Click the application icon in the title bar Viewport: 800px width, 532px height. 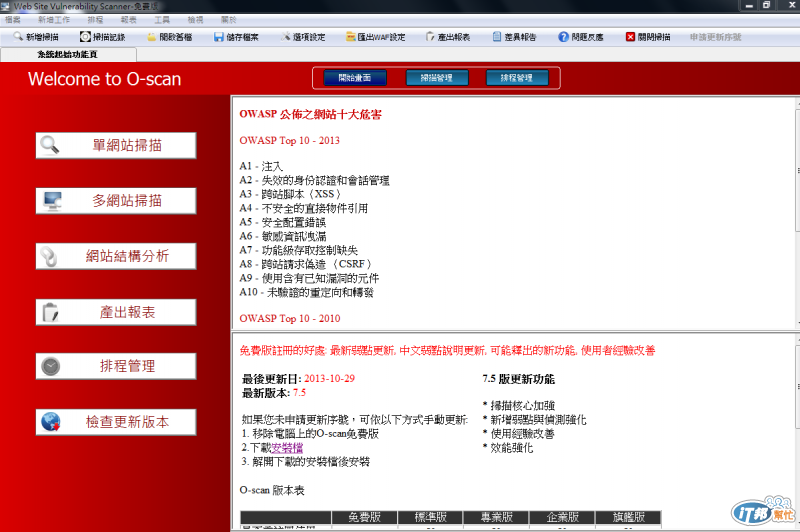[5, 6]
